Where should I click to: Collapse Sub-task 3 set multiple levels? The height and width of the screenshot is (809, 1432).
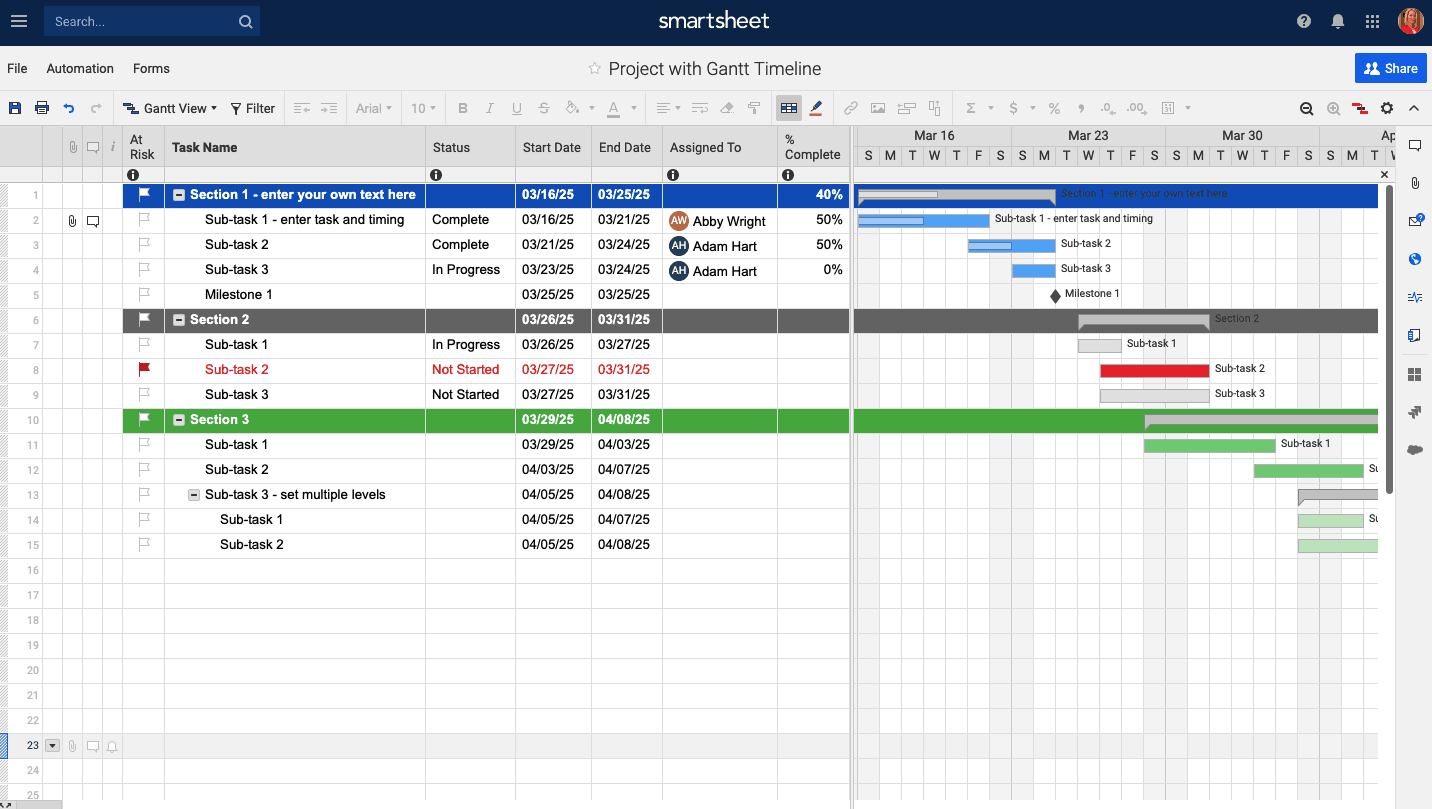click(192, 494)
